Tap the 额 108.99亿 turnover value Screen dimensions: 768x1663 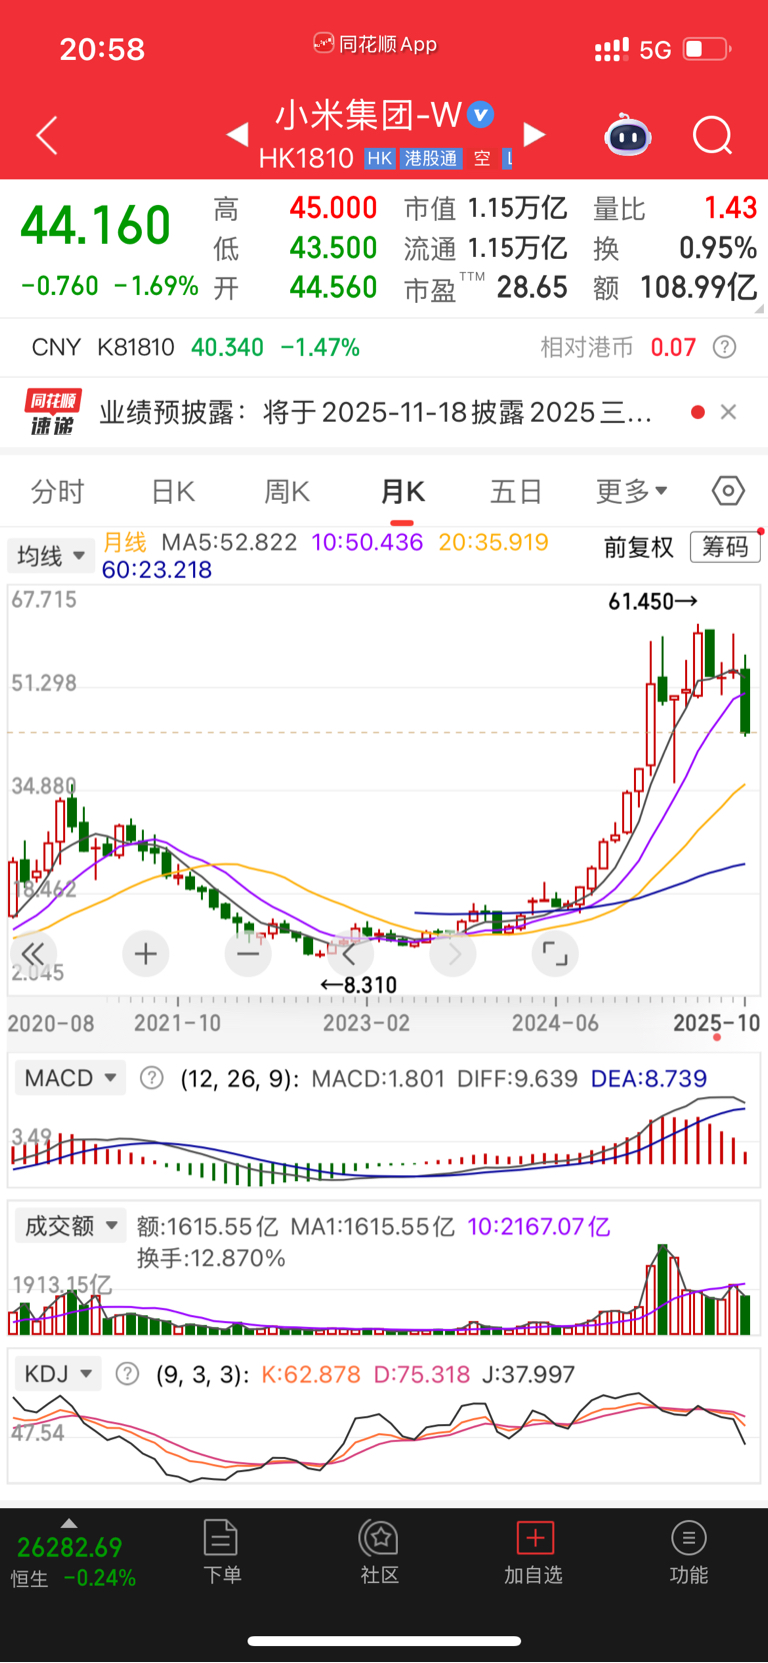coord(675,288)
